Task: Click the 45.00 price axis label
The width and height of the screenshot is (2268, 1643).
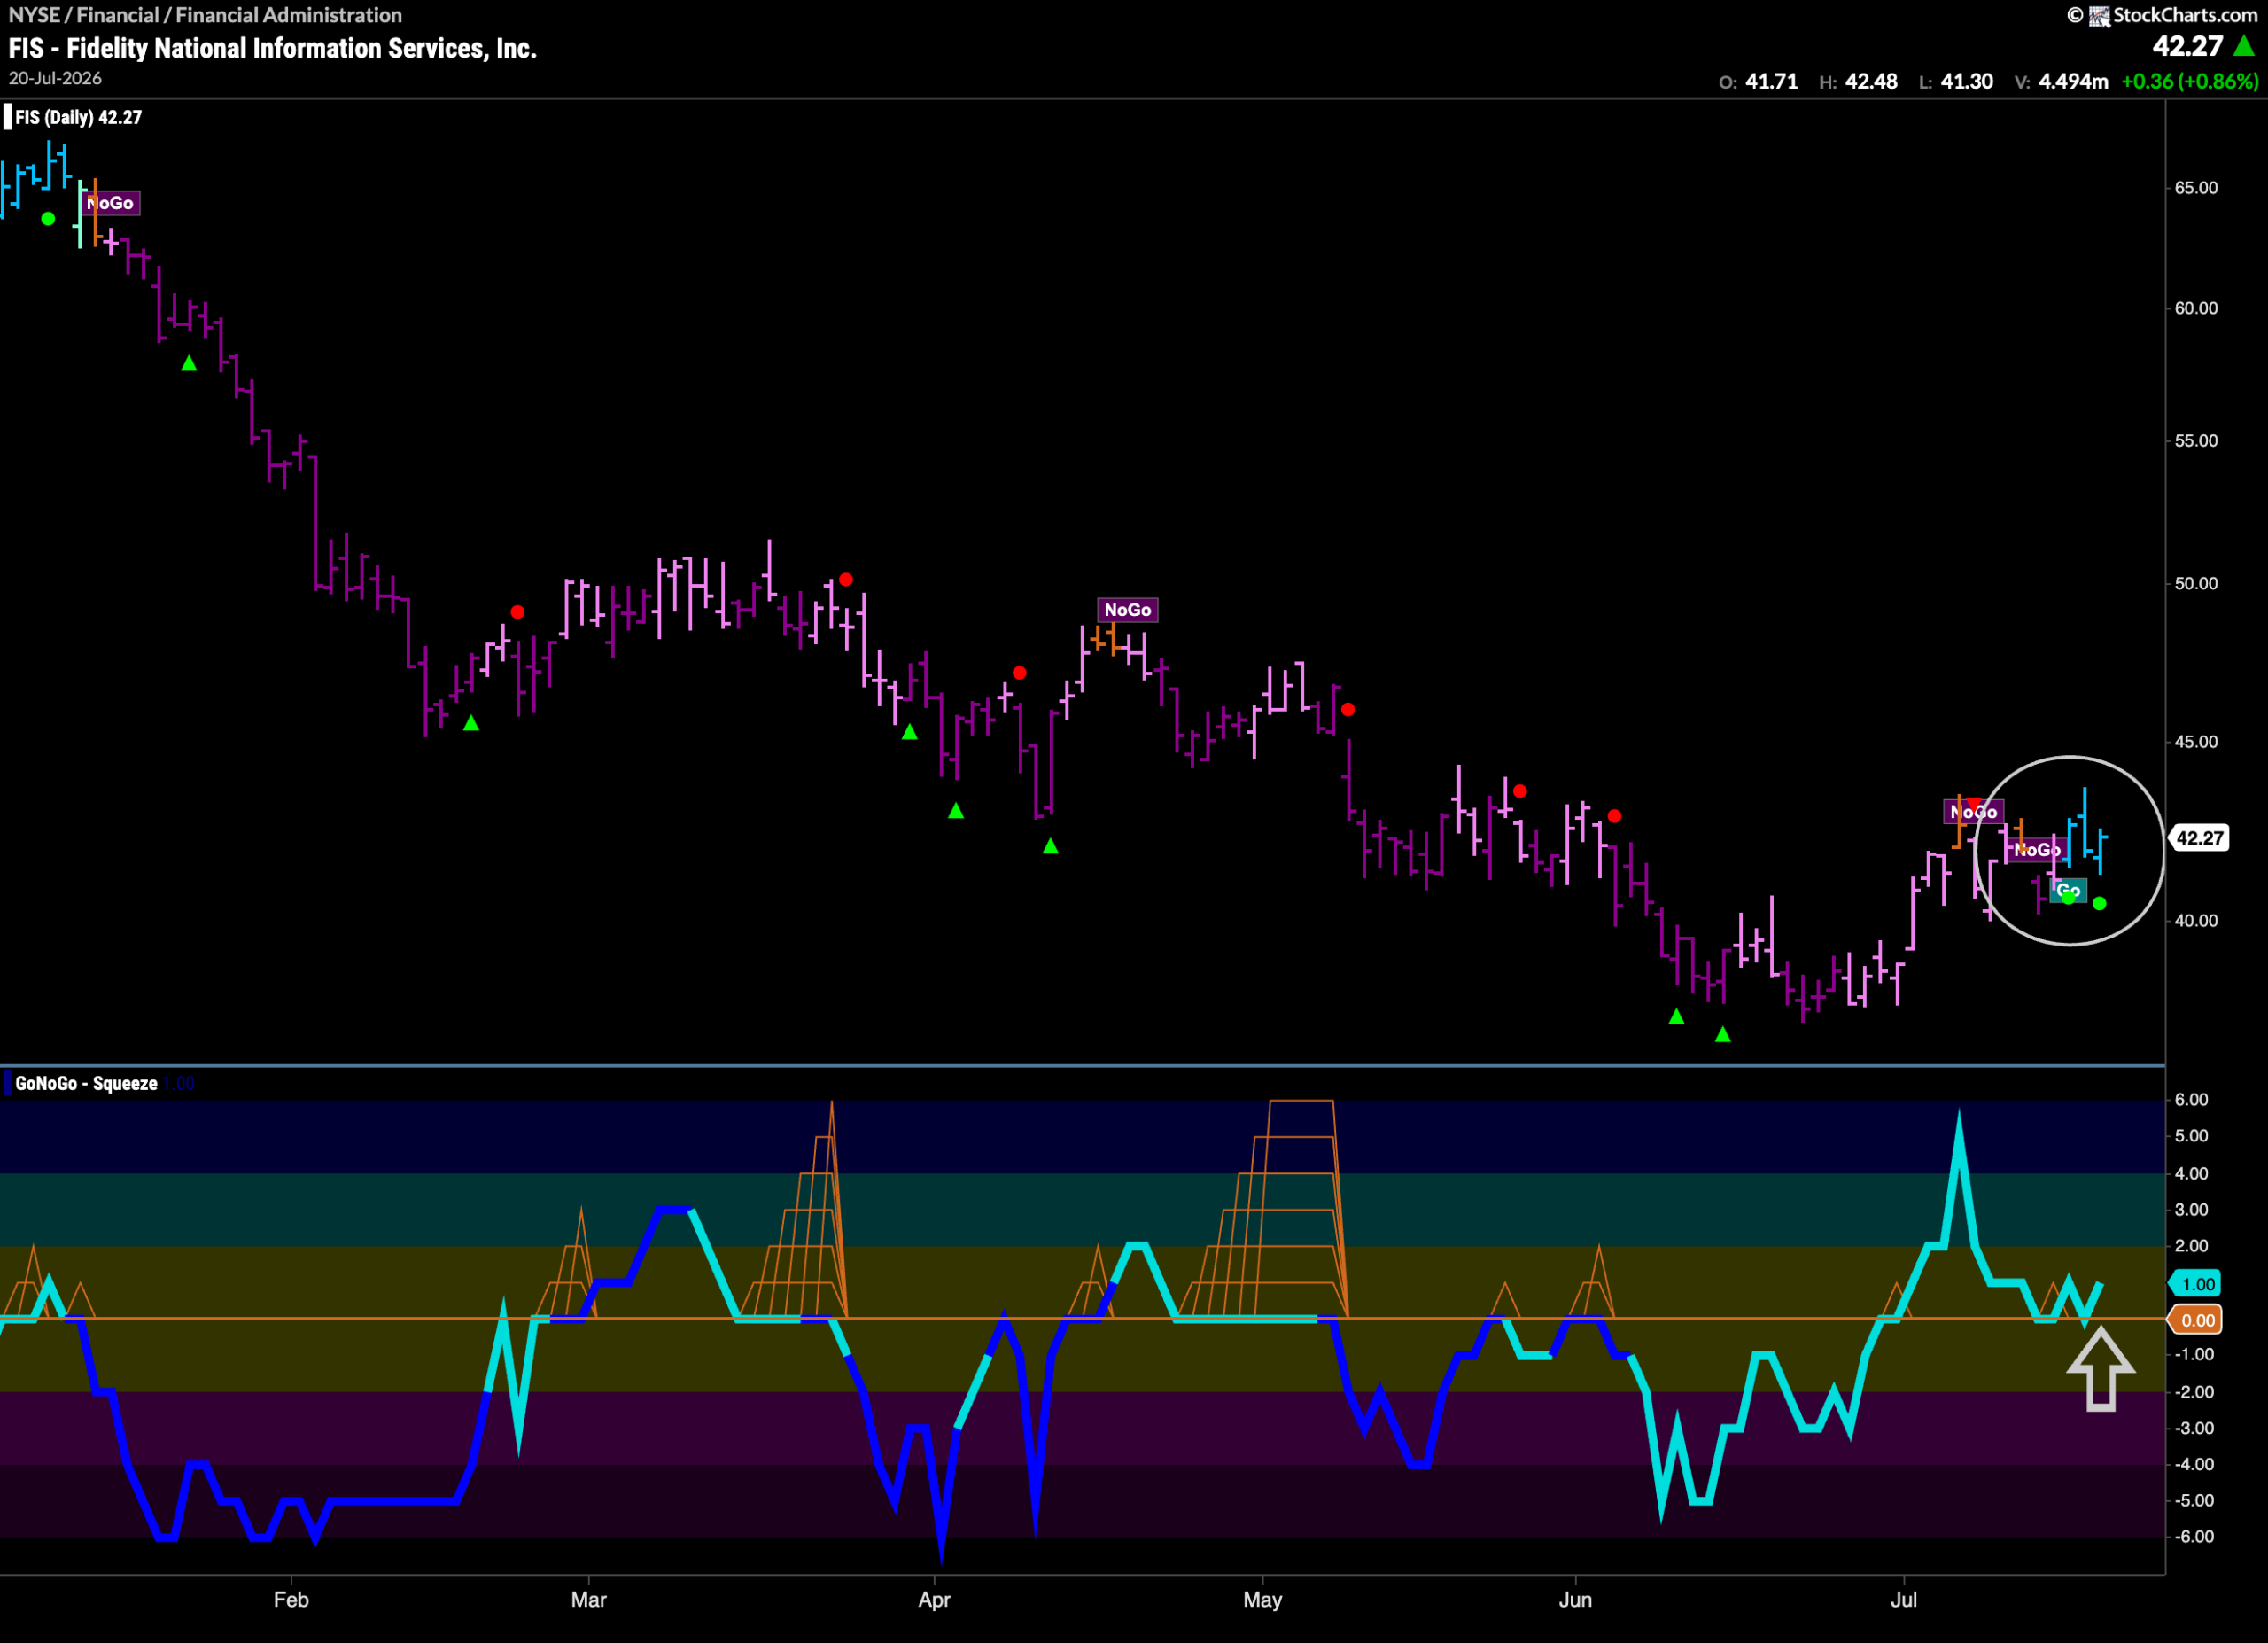Action: click(2196, 742)
